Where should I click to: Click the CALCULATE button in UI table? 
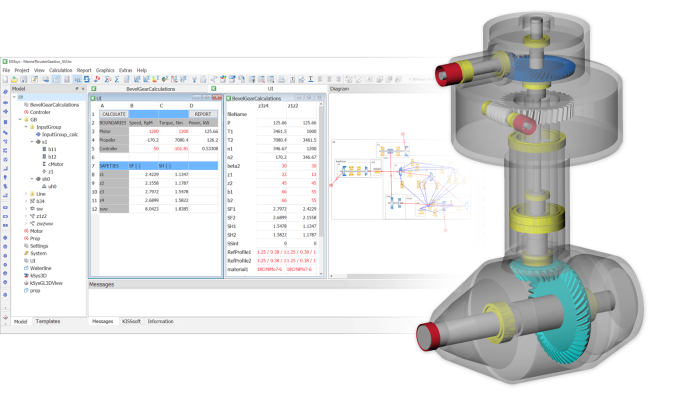point(114,114)
